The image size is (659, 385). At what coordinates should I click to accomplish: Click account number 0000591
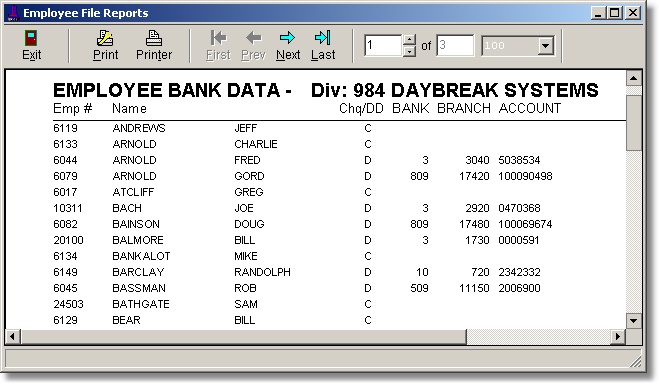(519, 240)
